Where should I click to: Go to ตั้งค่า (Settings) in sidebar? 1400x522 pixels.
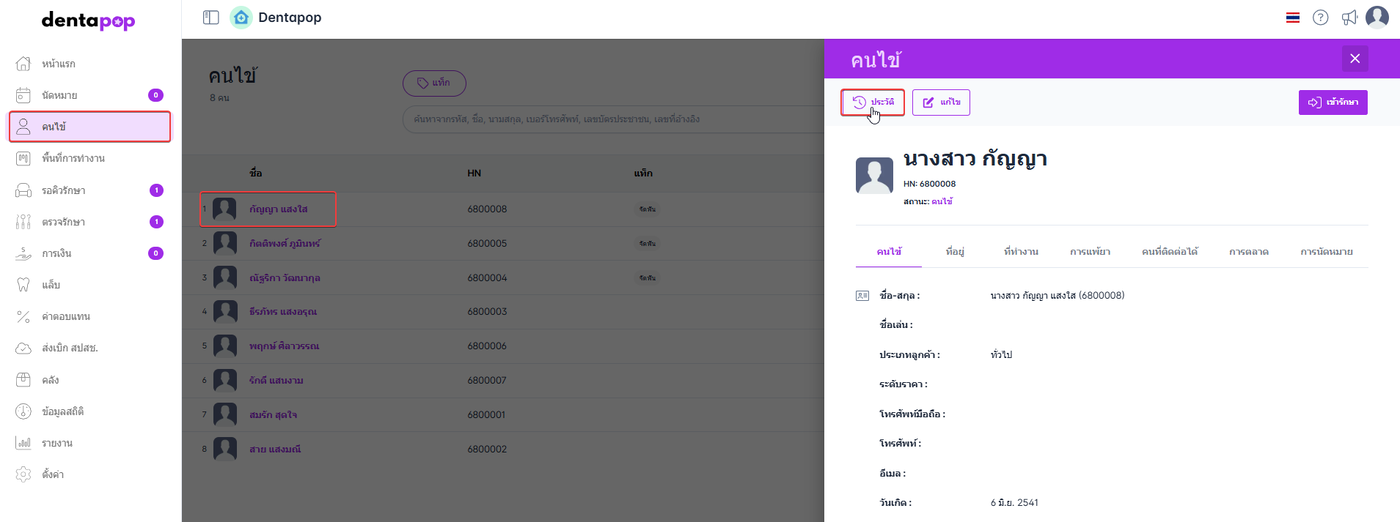[53, 474]
